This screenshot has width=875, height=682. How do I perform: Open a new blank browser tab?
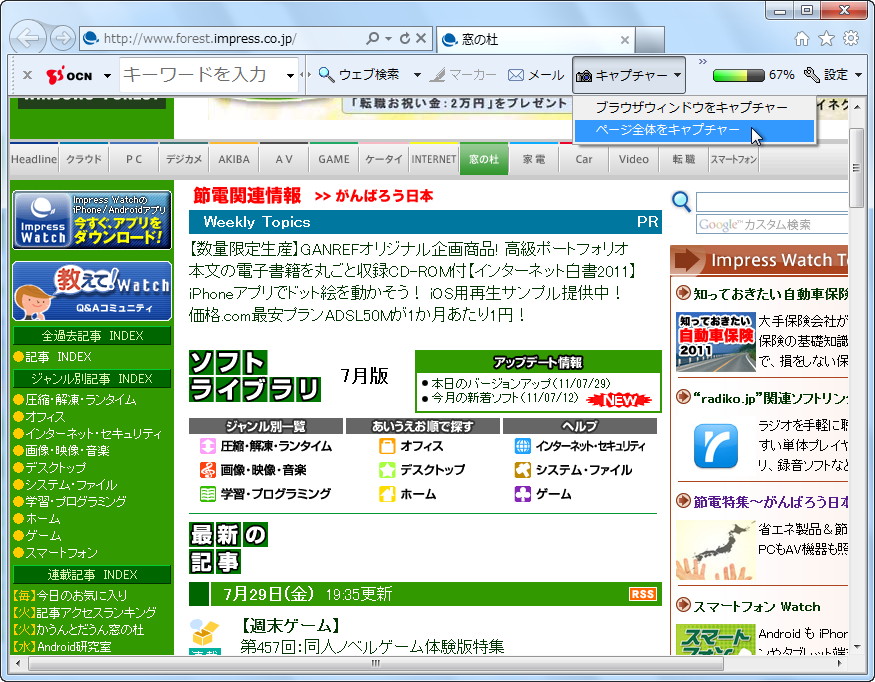tap(650, 40)
